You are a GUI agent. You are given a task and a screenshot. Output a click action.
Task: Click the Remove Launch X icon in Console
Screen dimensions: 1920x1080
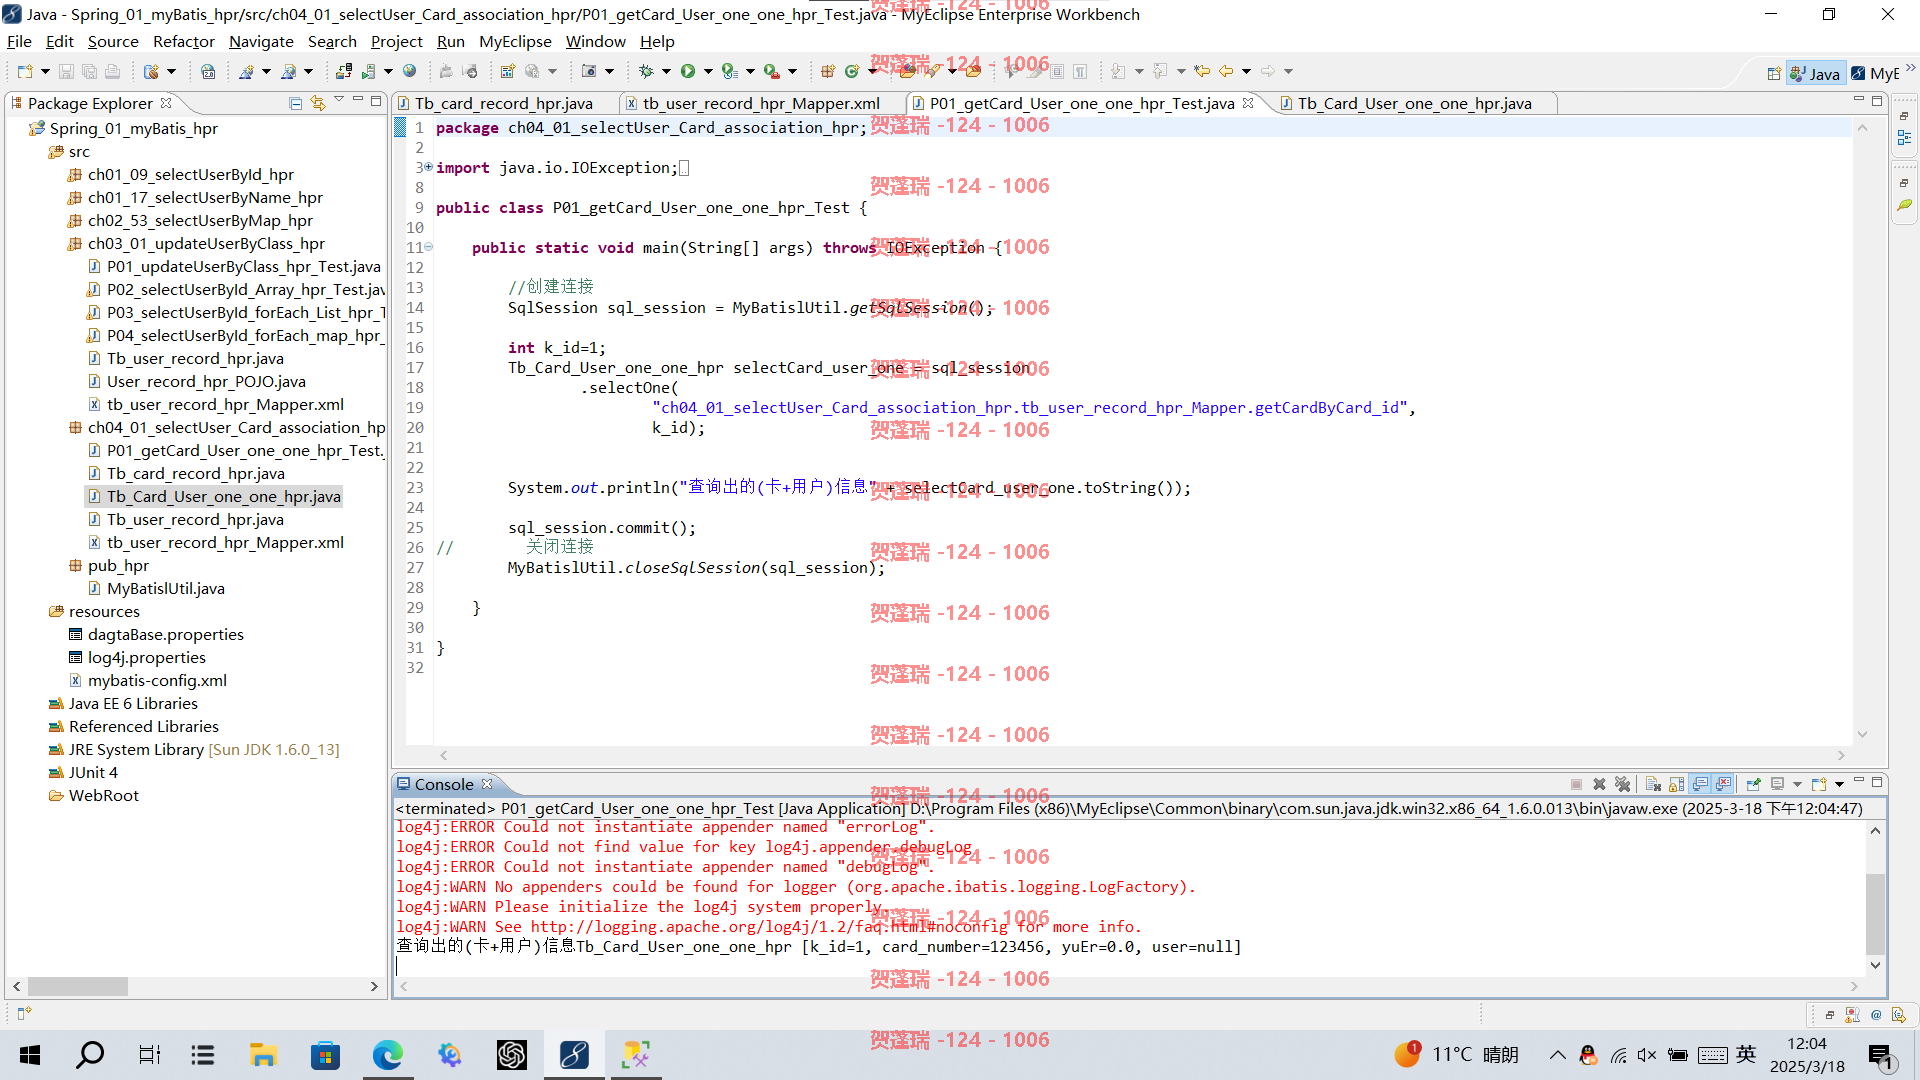coord(1599,784)
